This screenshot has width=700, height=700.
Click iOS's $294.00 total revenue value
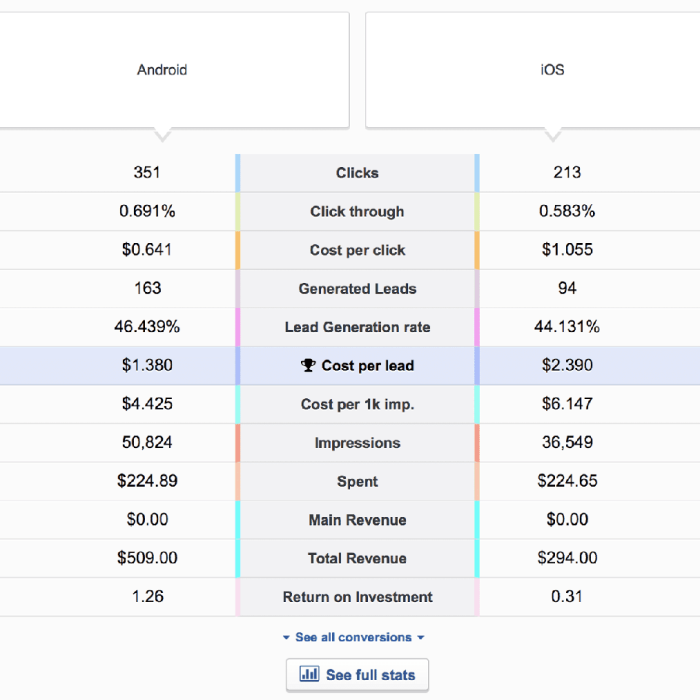[567, 559]
